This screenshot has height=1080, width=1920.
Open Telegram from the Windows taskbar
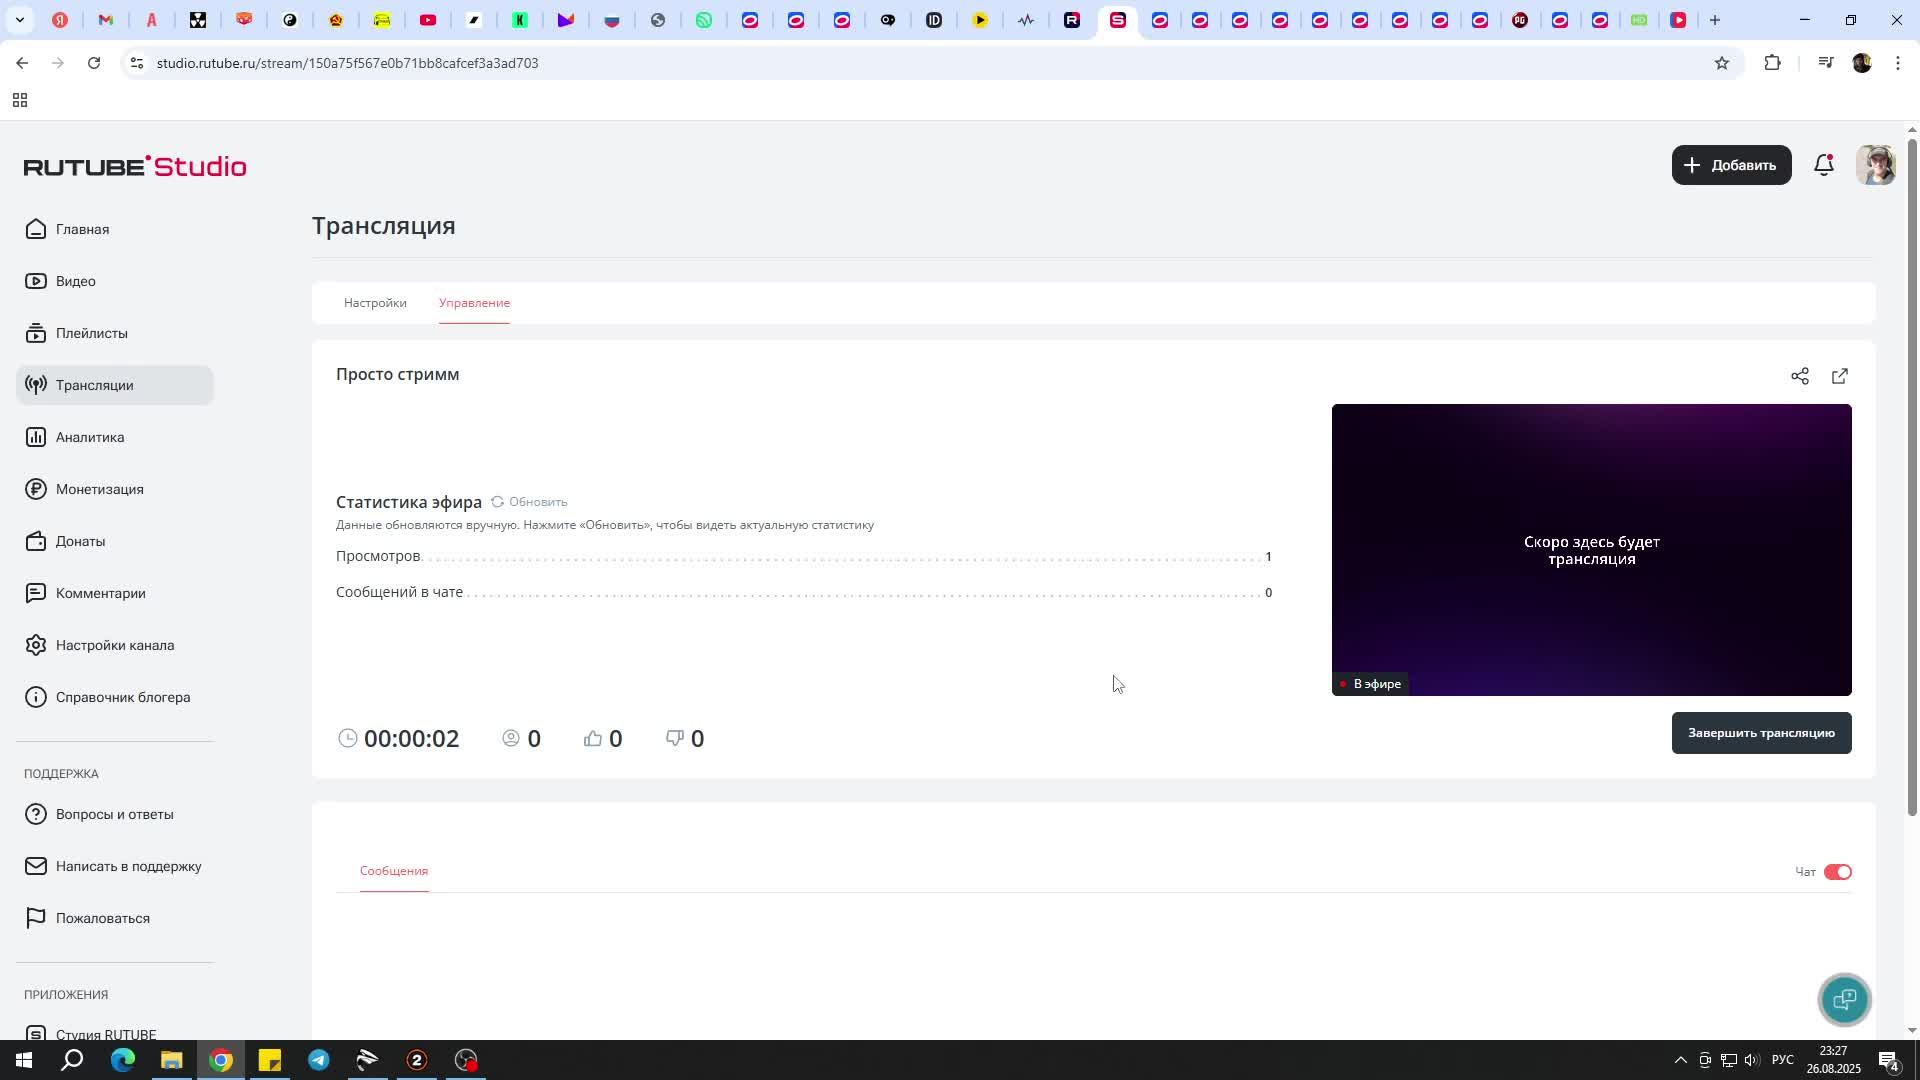319,1060
